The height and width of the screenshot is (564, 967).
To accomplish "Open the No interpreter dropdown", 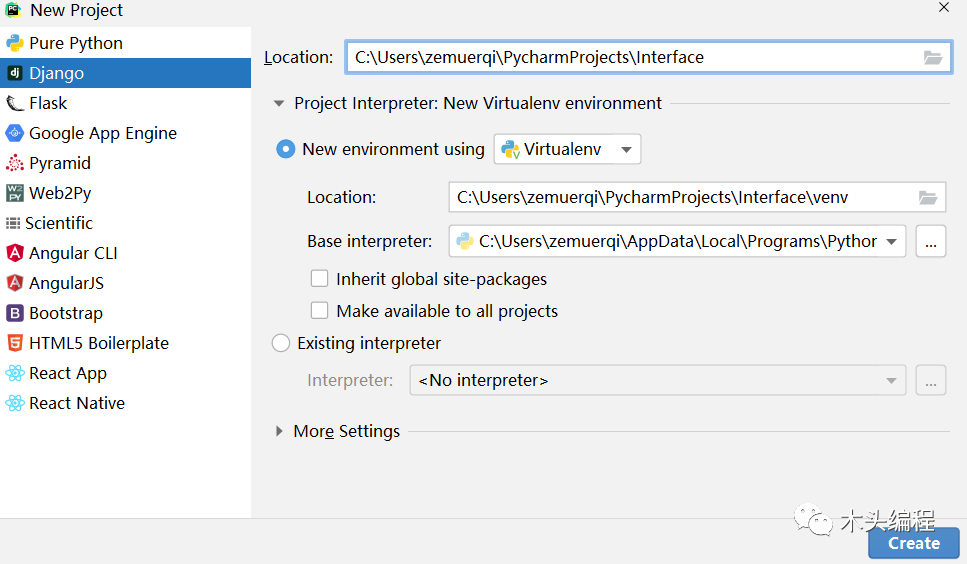I will [x=657, y=380].
